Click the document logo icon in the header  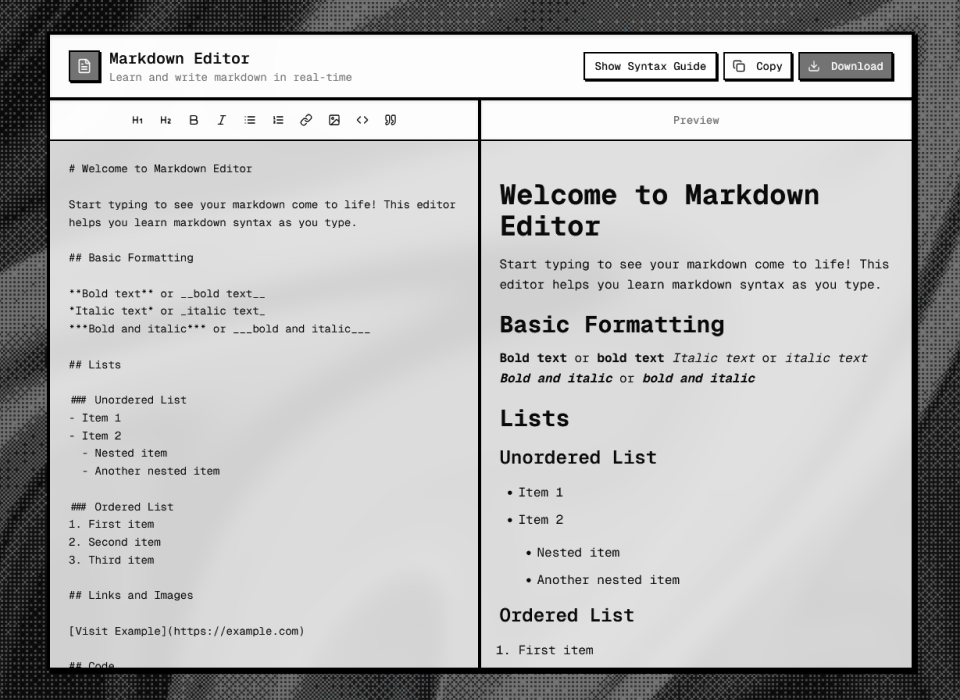(x=84, y=66)
